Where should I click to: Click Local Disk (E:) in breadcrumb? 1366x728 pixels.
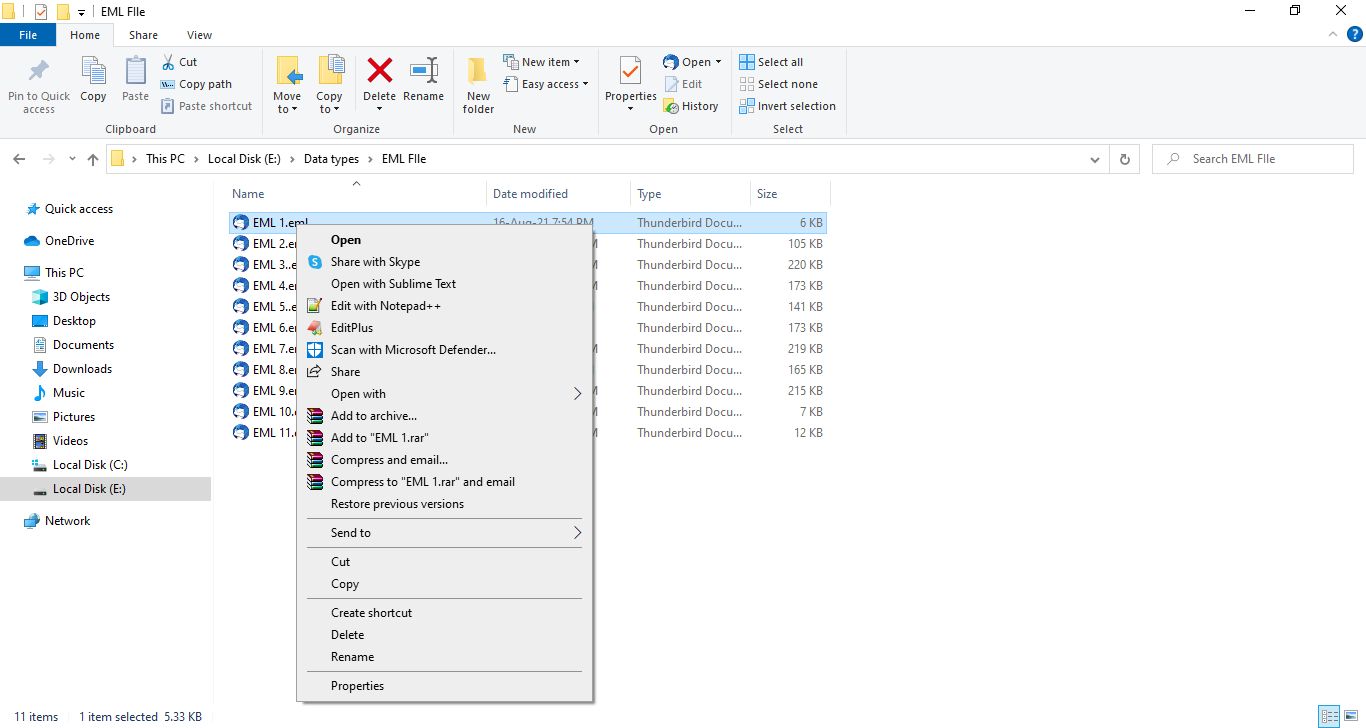click(x=244, y=159)
